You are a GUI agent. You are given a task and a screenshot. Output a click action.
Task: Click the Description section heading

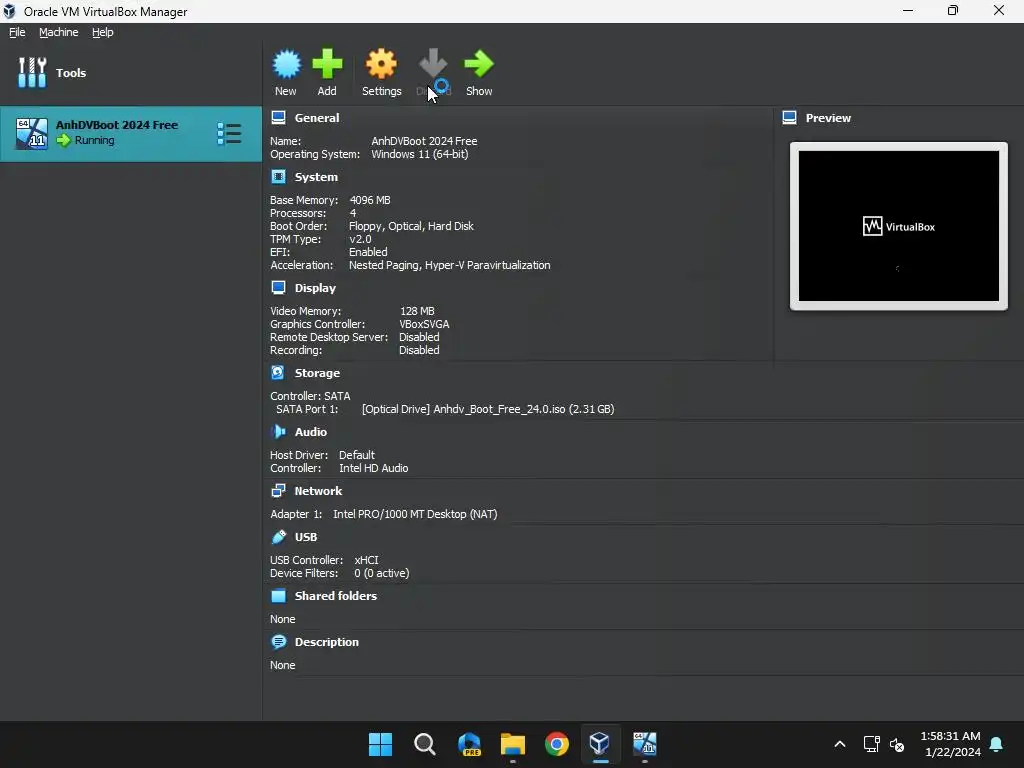click(x=327, y=642)
